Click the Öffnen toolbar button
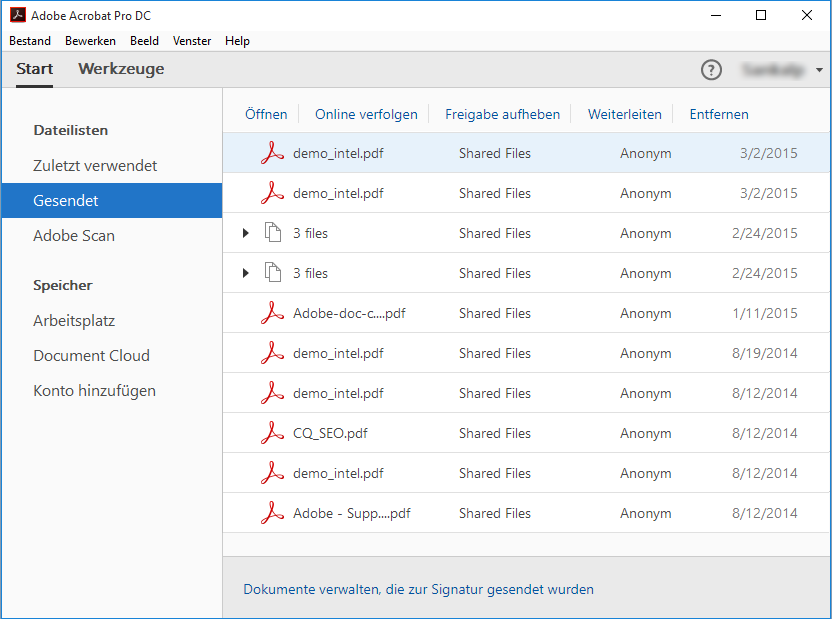The height and width of the screenshot is (619, 832). [x=266, y=114]
